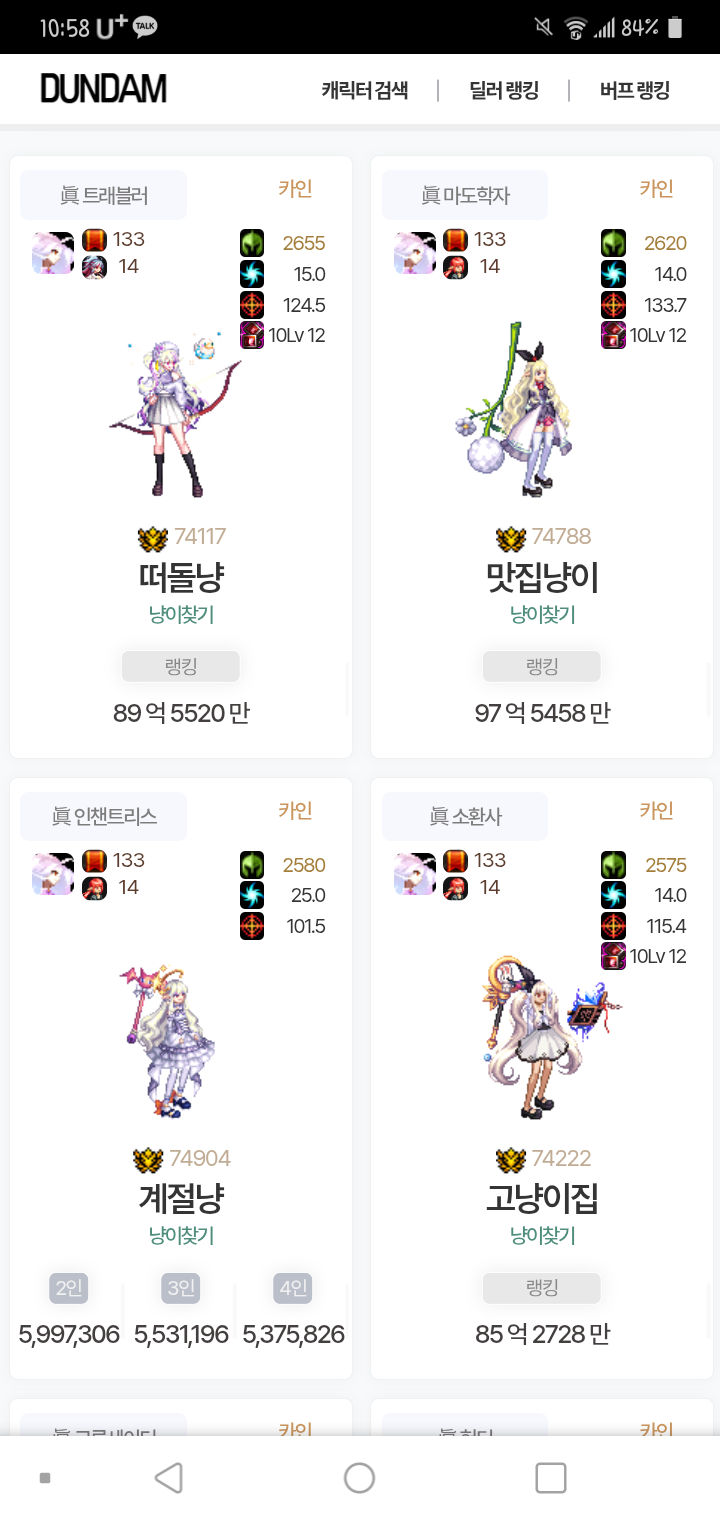Tap the gold crest icon beside 74117
This screenshot has height=1520, width=720.
coord(153,538)
